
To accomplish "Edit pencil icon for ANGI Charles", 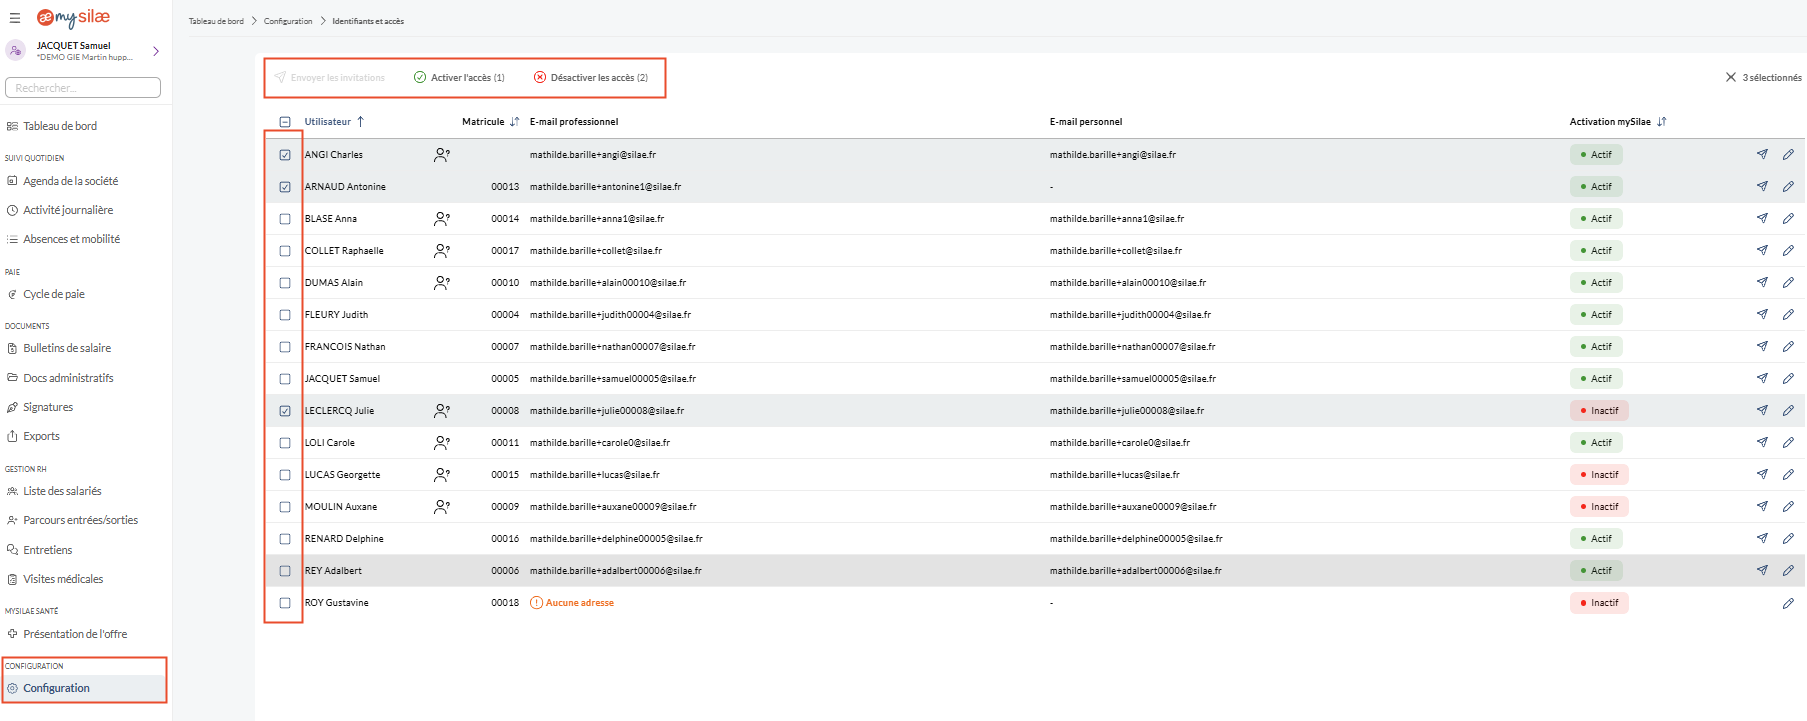I will point(1788,154).
